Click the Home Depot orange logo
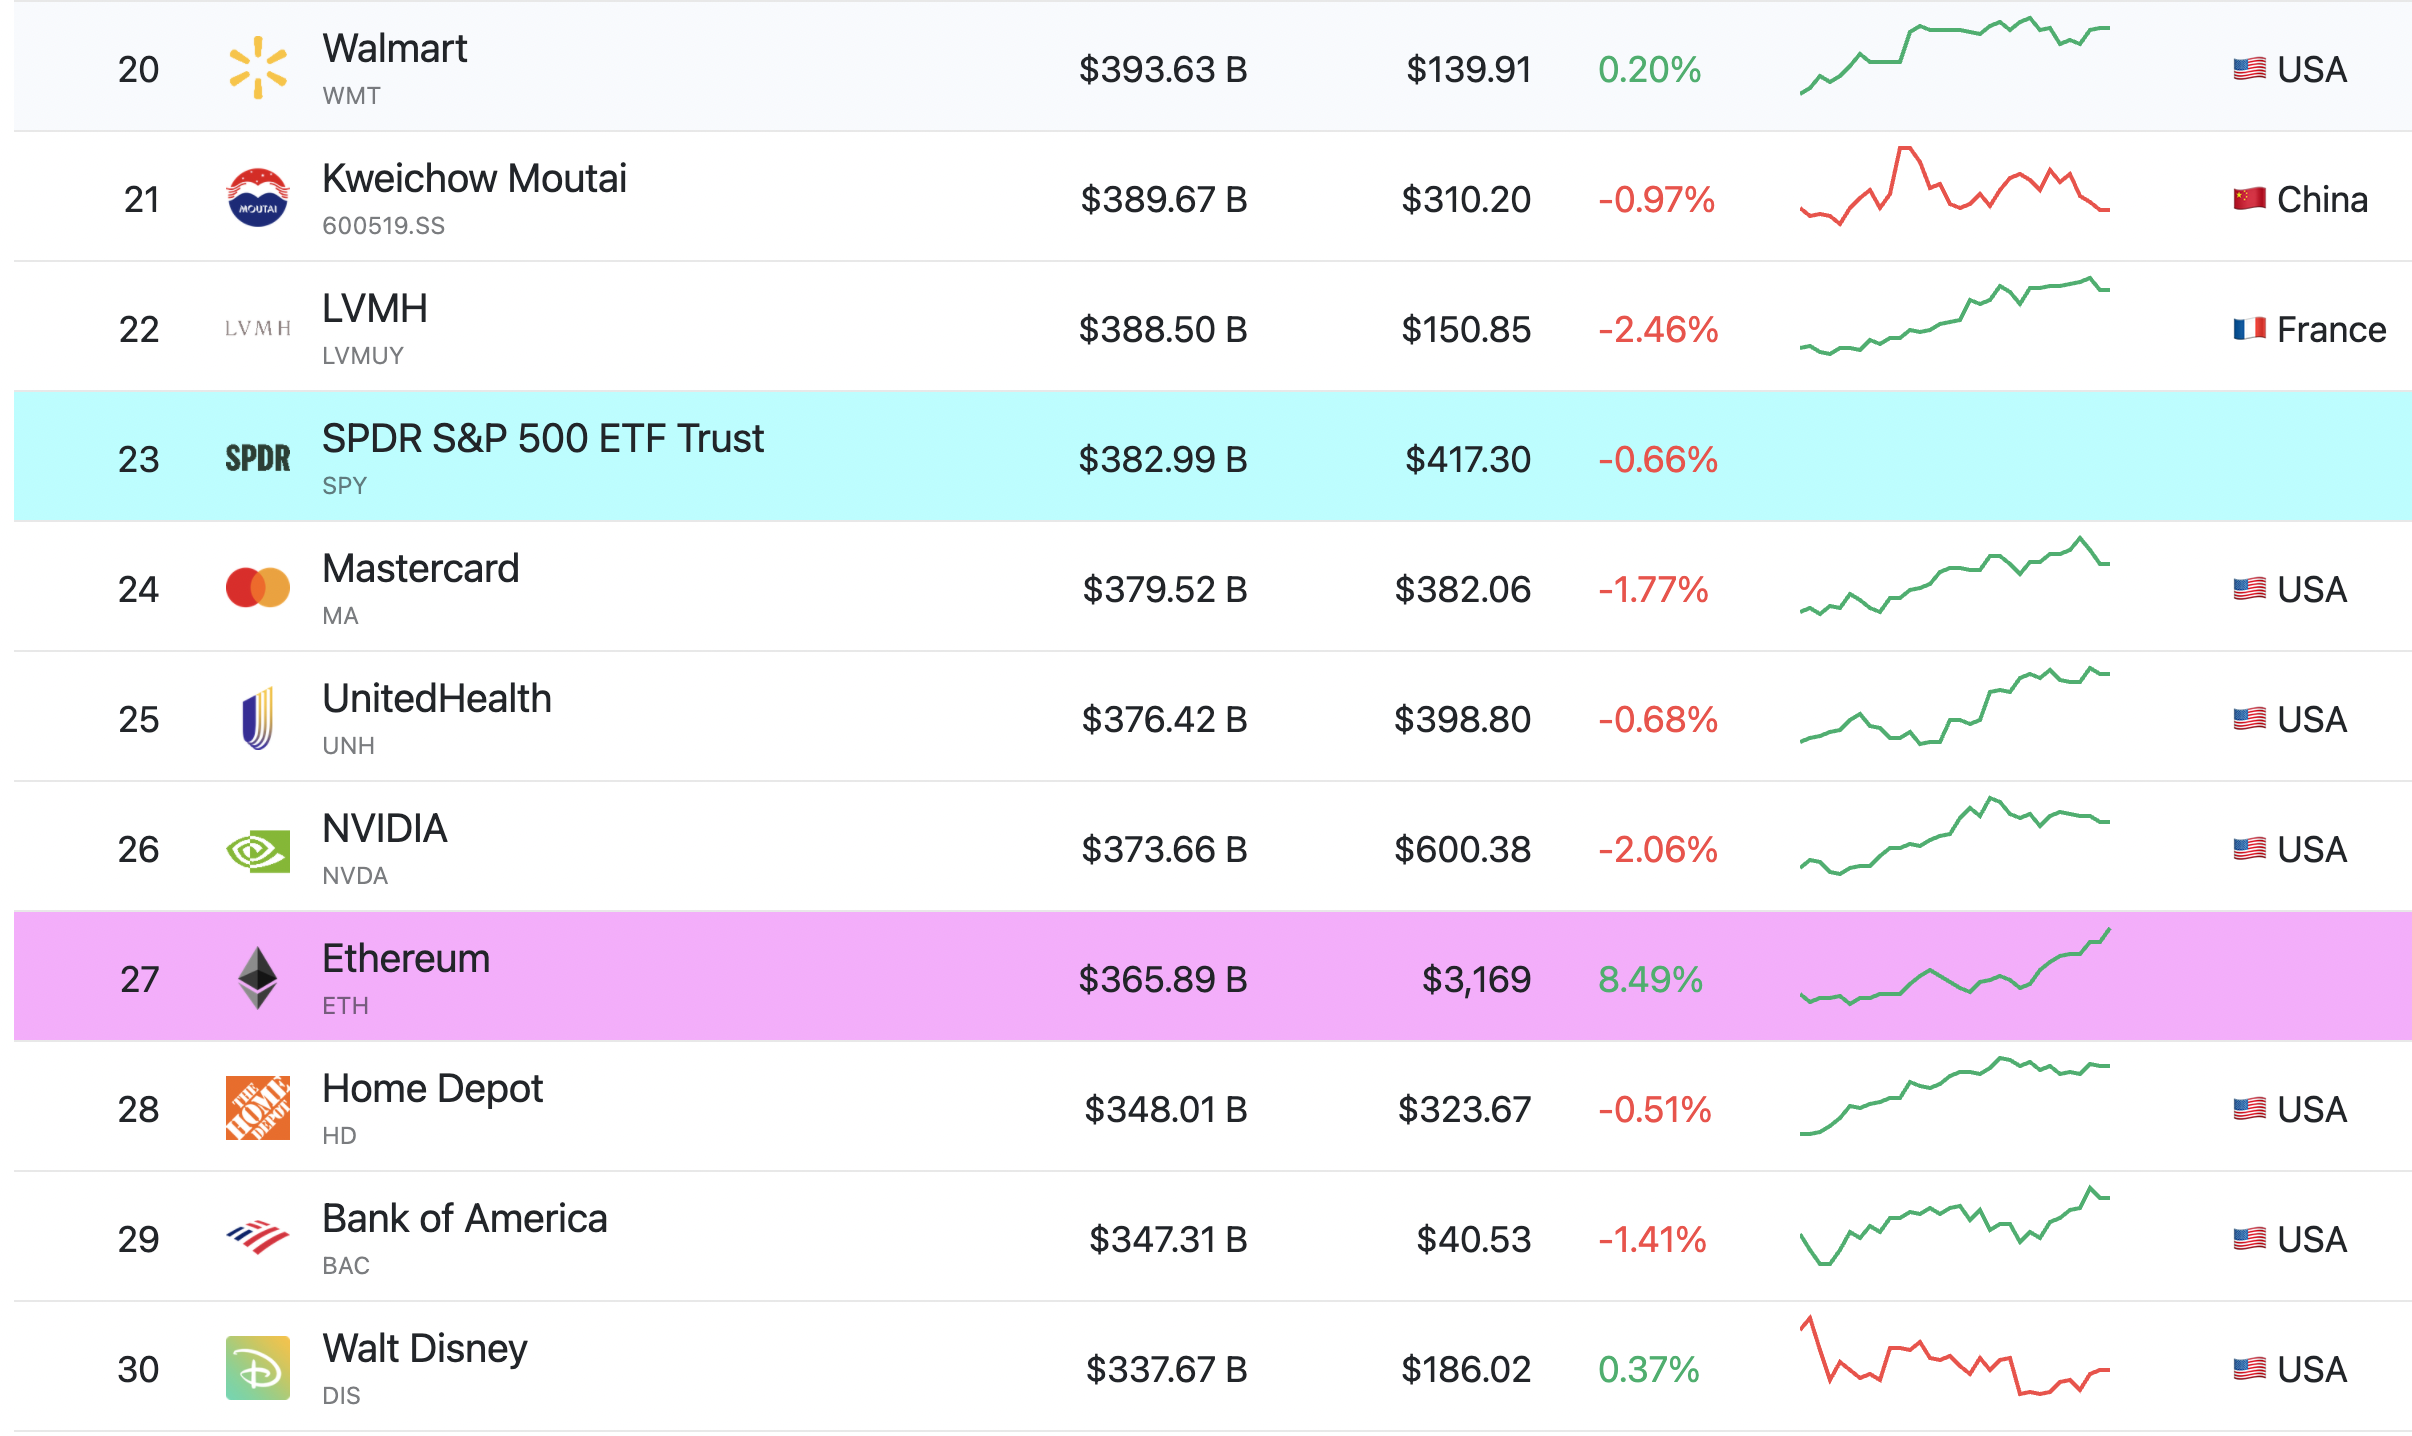This screenshot has height=1436, width=2412. click(x=258, y=1108)
